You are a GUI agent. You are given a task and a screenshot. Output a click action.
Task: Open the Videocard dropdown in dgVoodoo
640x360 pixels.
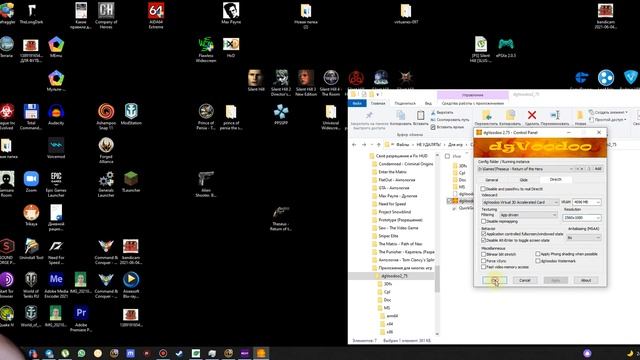coord(556,202)
